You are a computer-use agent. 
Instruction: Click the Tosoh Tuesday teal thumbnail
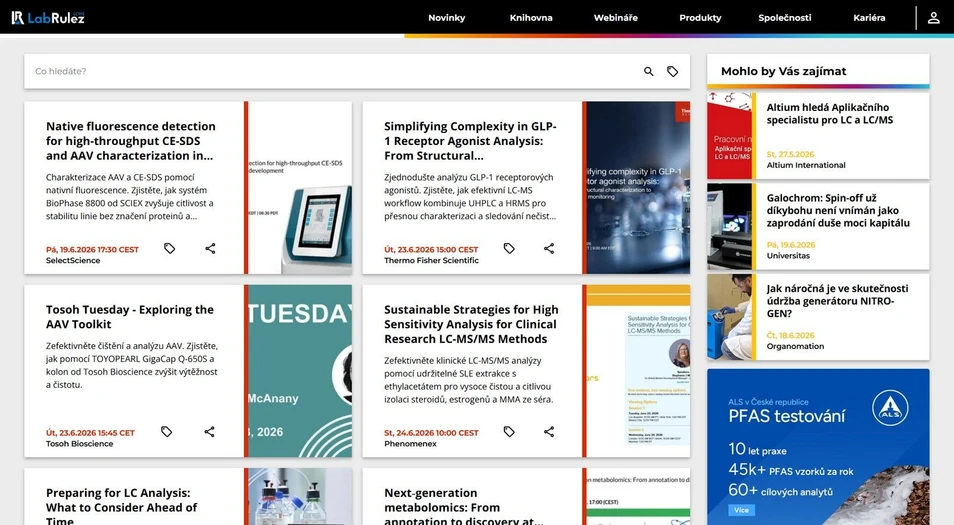[x=300, y=371]
